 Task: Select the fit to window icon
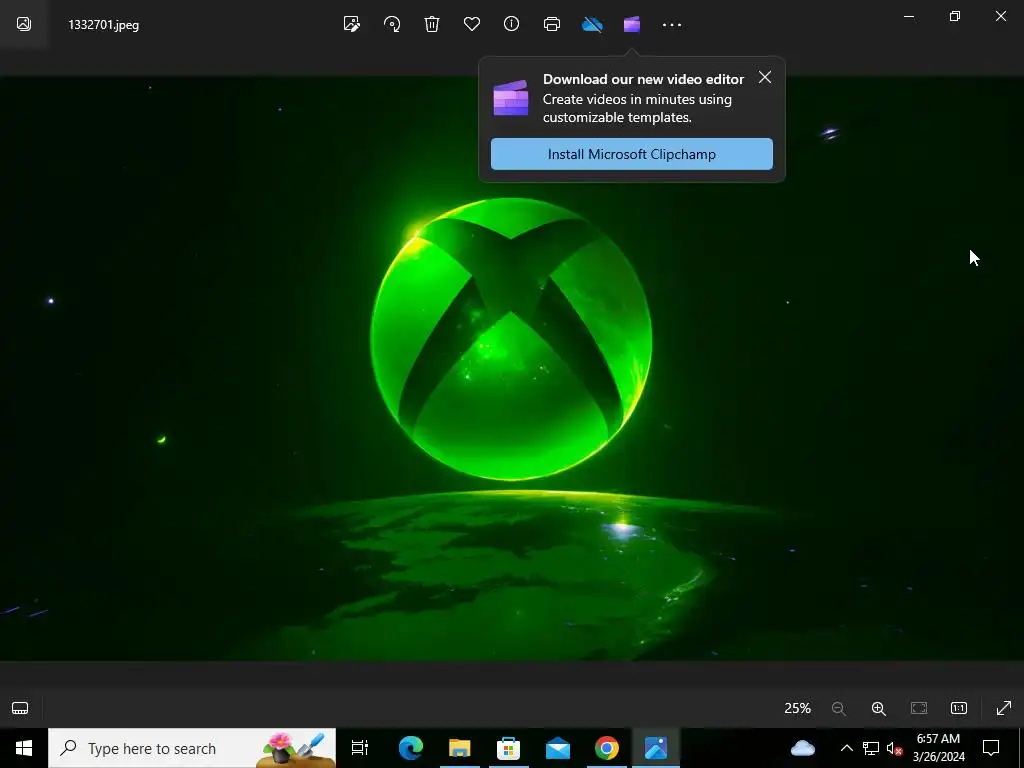coord(919,708)
